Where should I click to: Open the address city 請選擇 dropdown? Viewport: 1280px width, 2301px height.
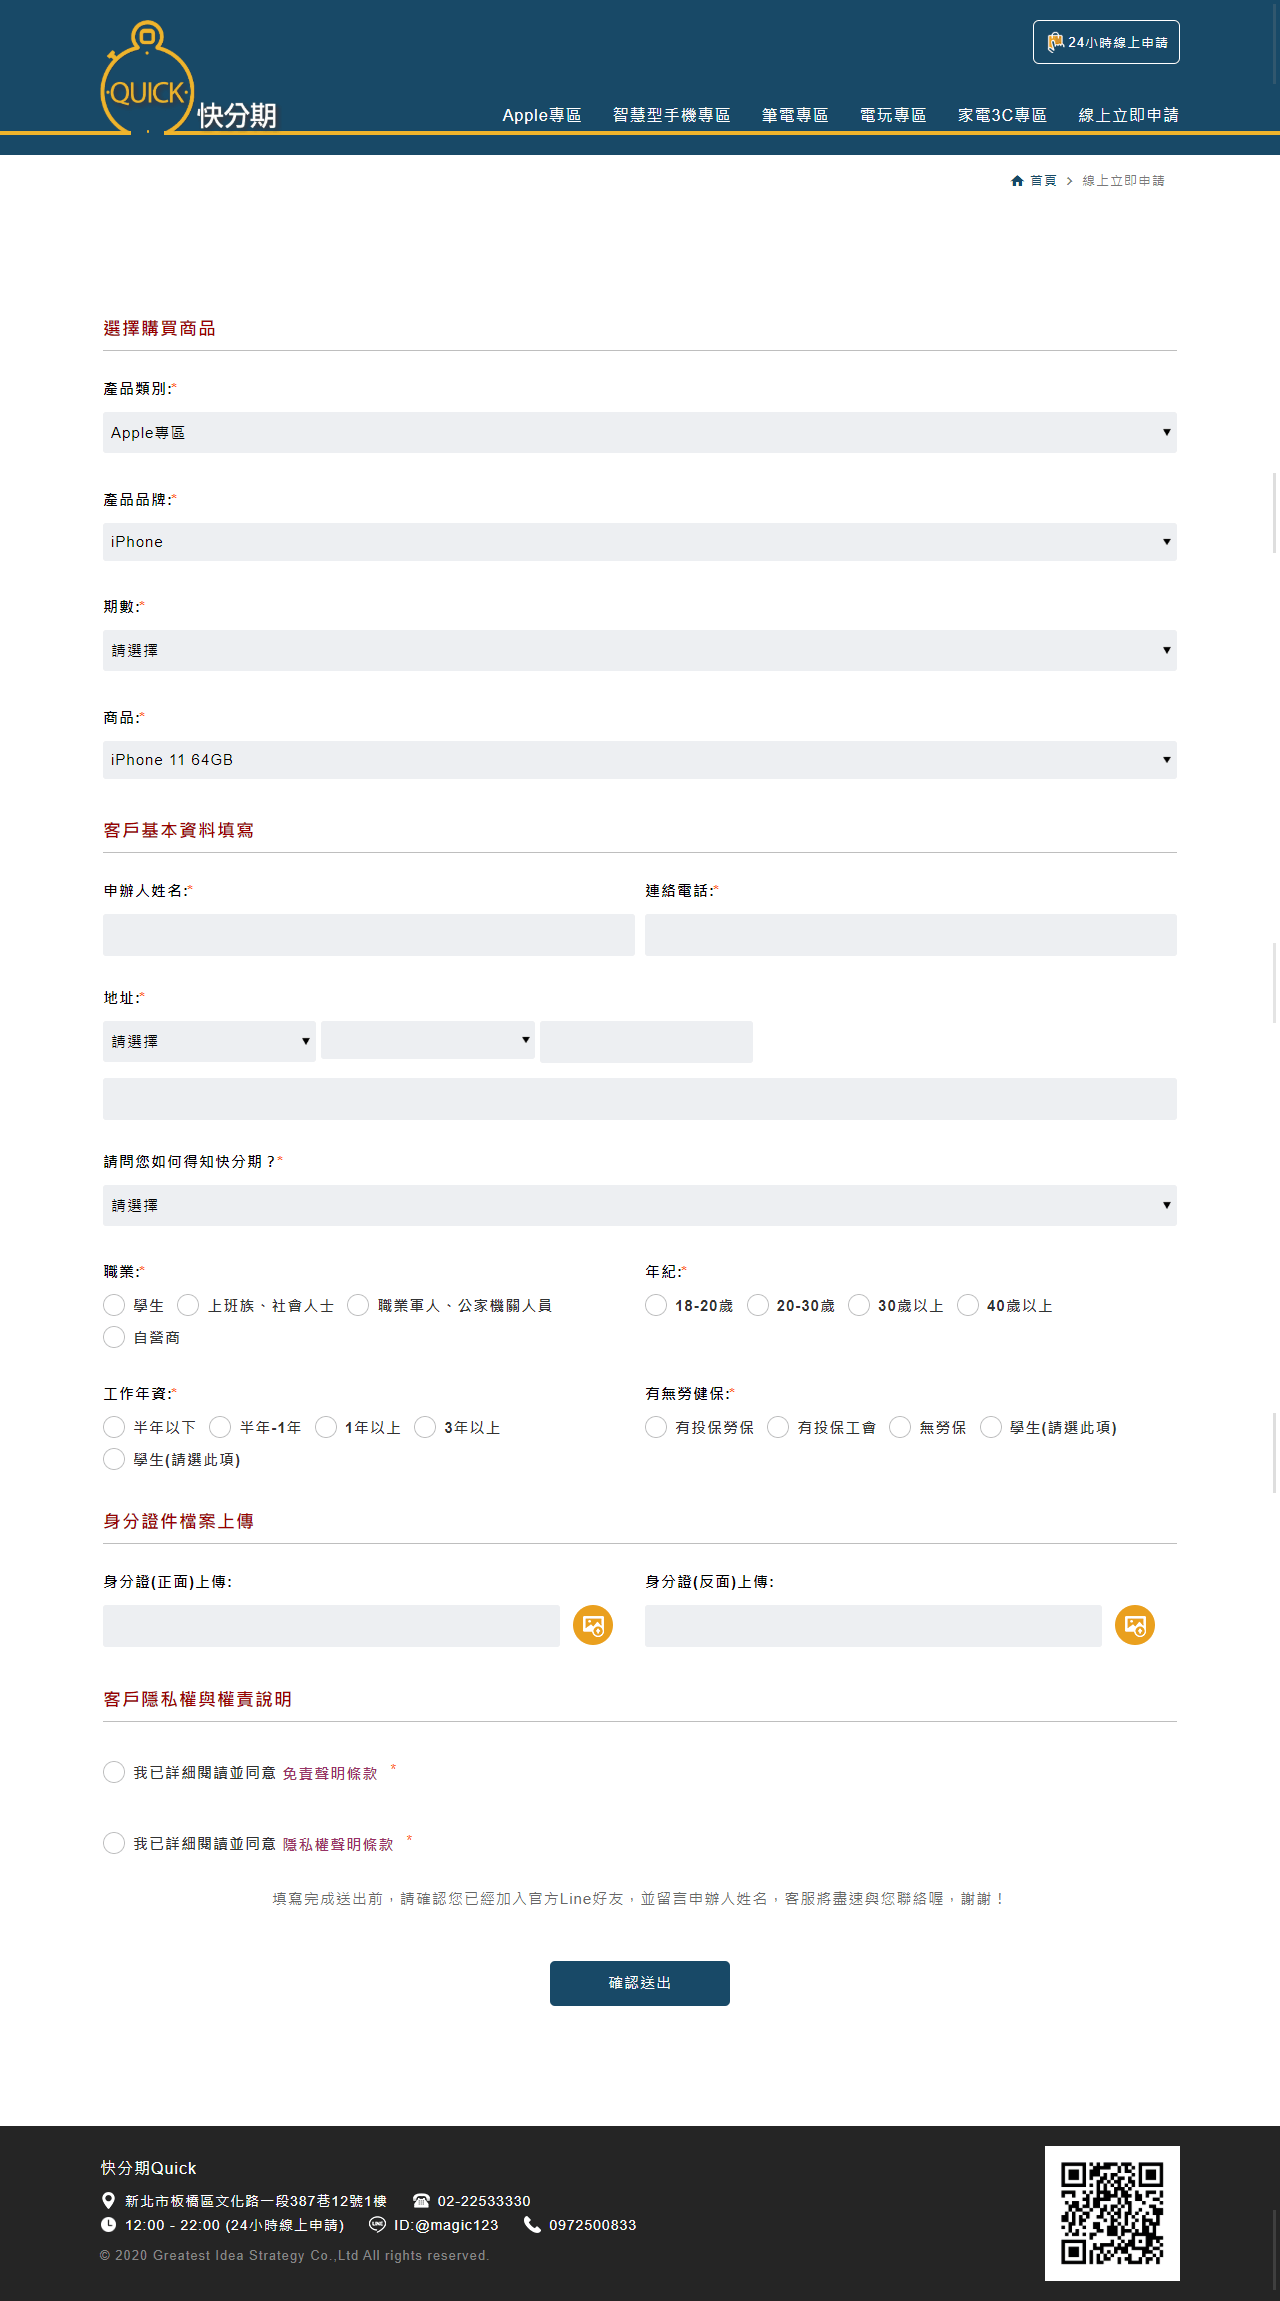point(209,1041)
